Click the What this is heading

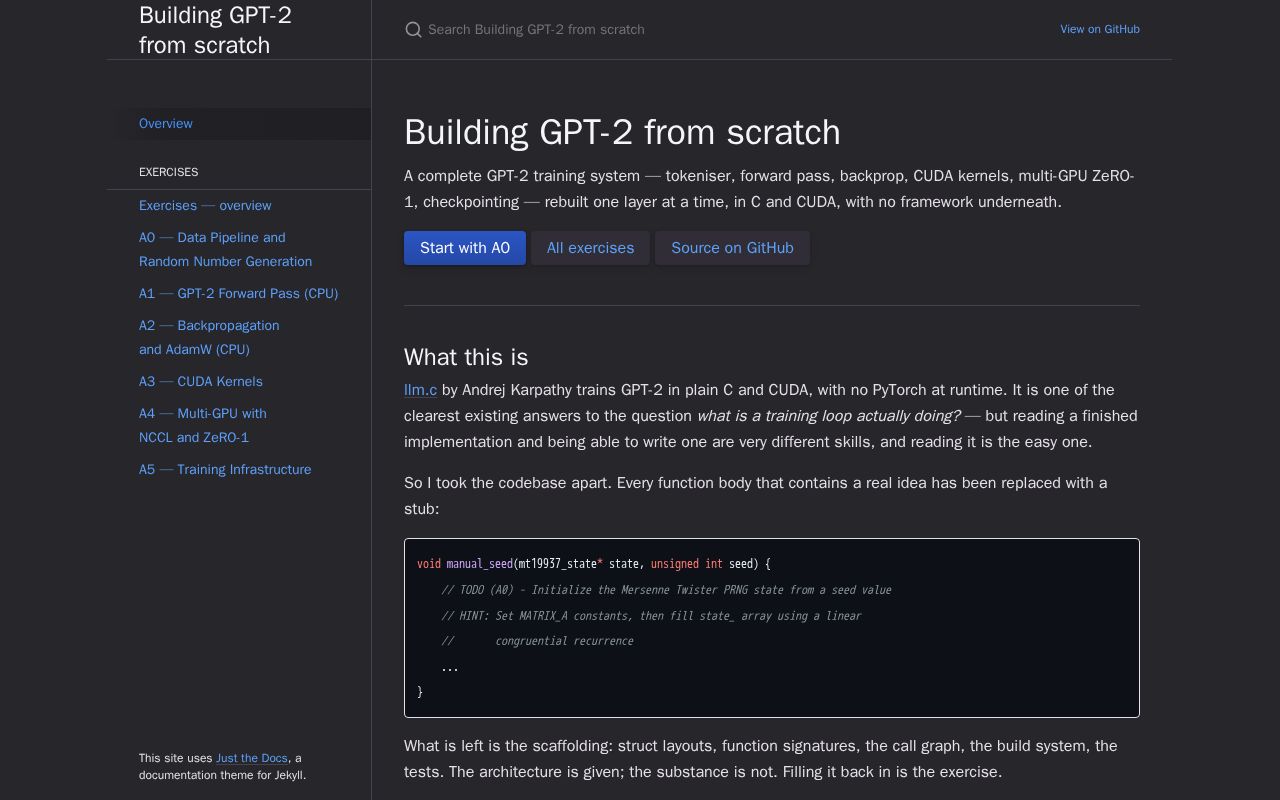[466, 357]
